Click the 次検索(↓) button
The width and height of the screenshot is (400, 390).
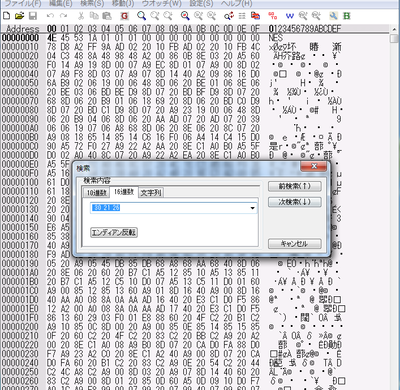click(x=295, y=202)
